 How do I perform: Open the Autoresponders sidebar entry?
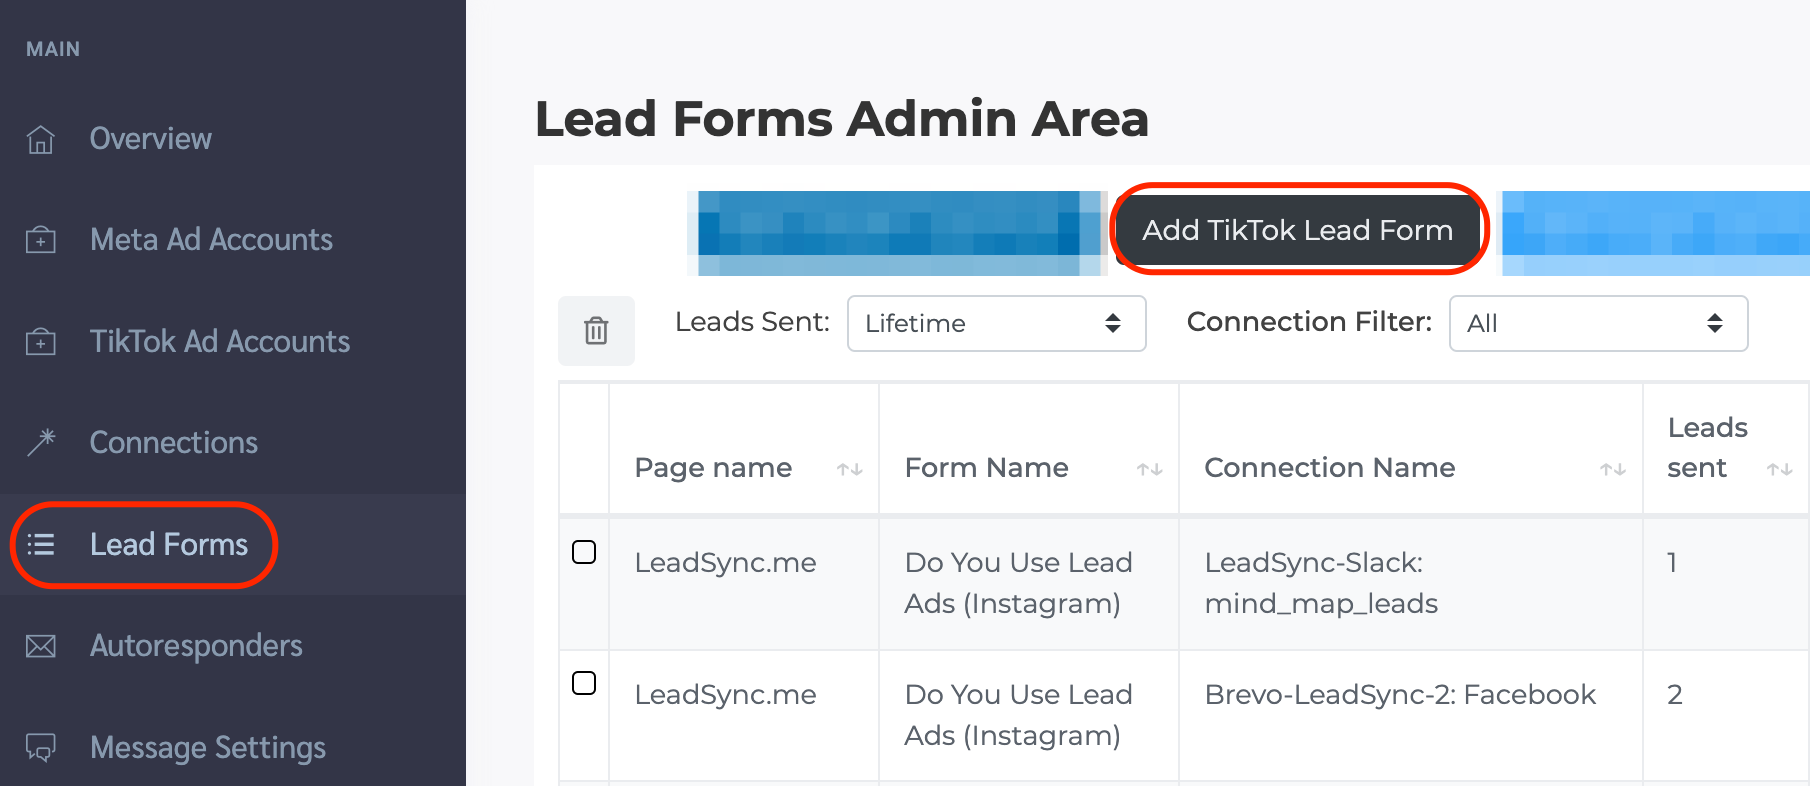(196, 646)
